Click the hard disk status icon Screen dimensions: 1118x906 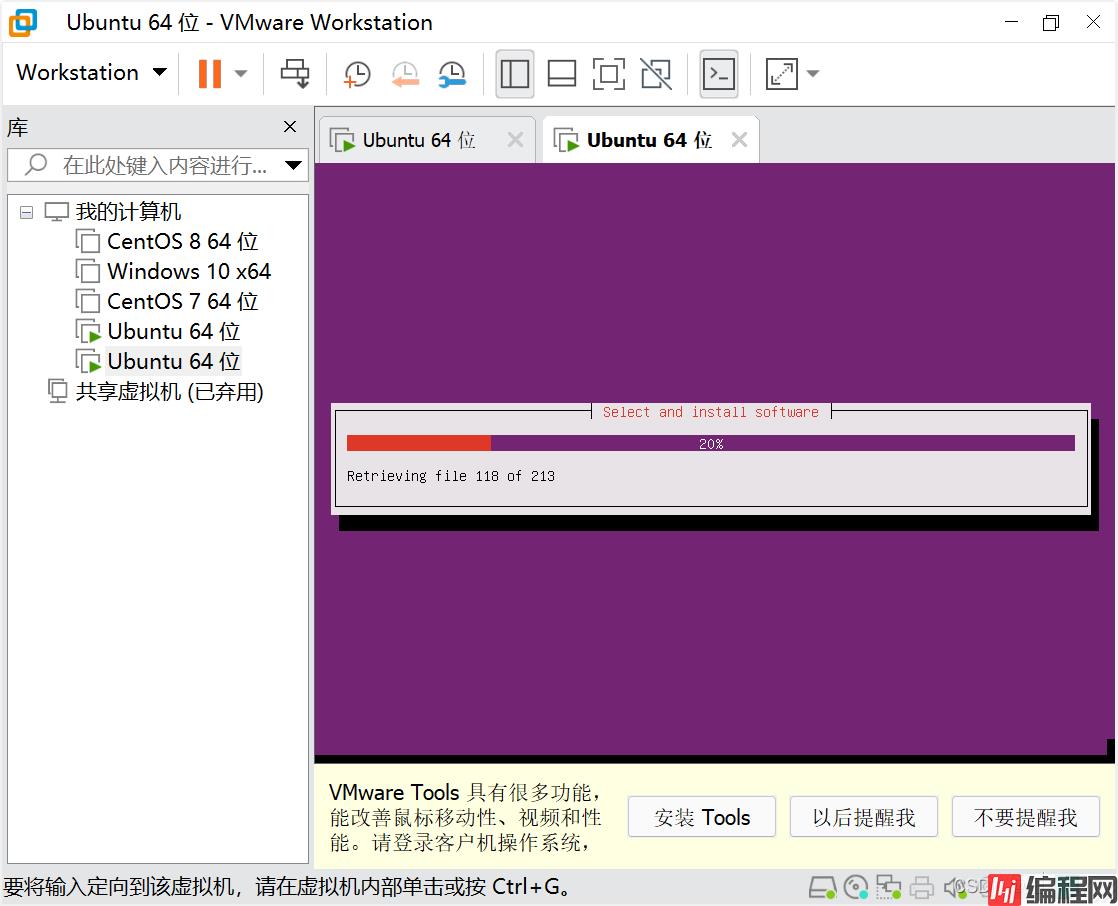tap(821, 887)
